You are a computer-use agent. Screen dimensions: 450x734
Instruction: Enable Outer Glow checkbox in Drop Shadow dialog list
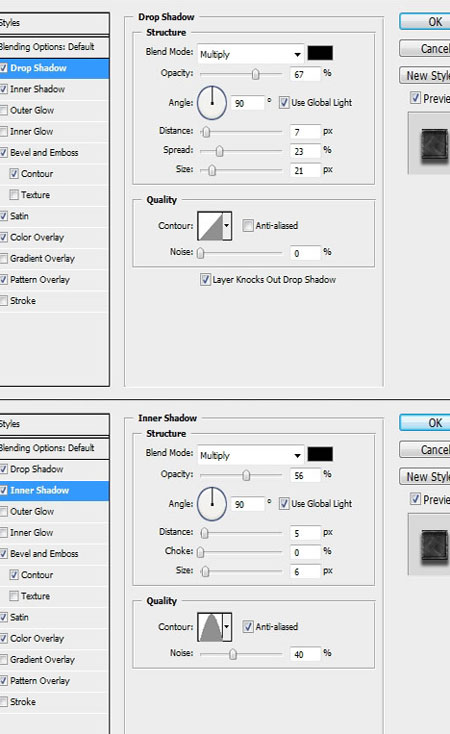(x=4, y=110)
